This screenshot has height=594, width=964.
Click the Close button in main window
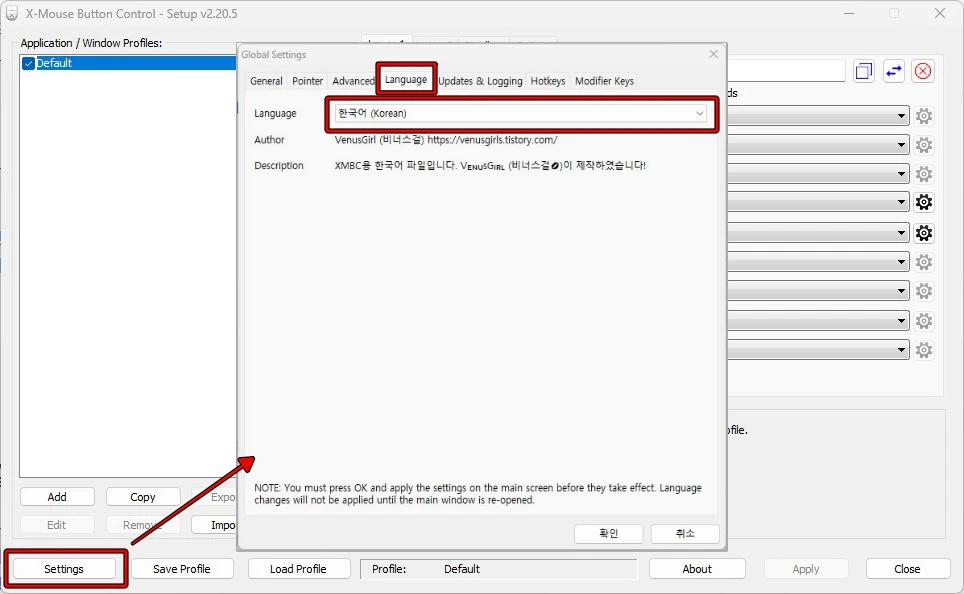[907, 569]
